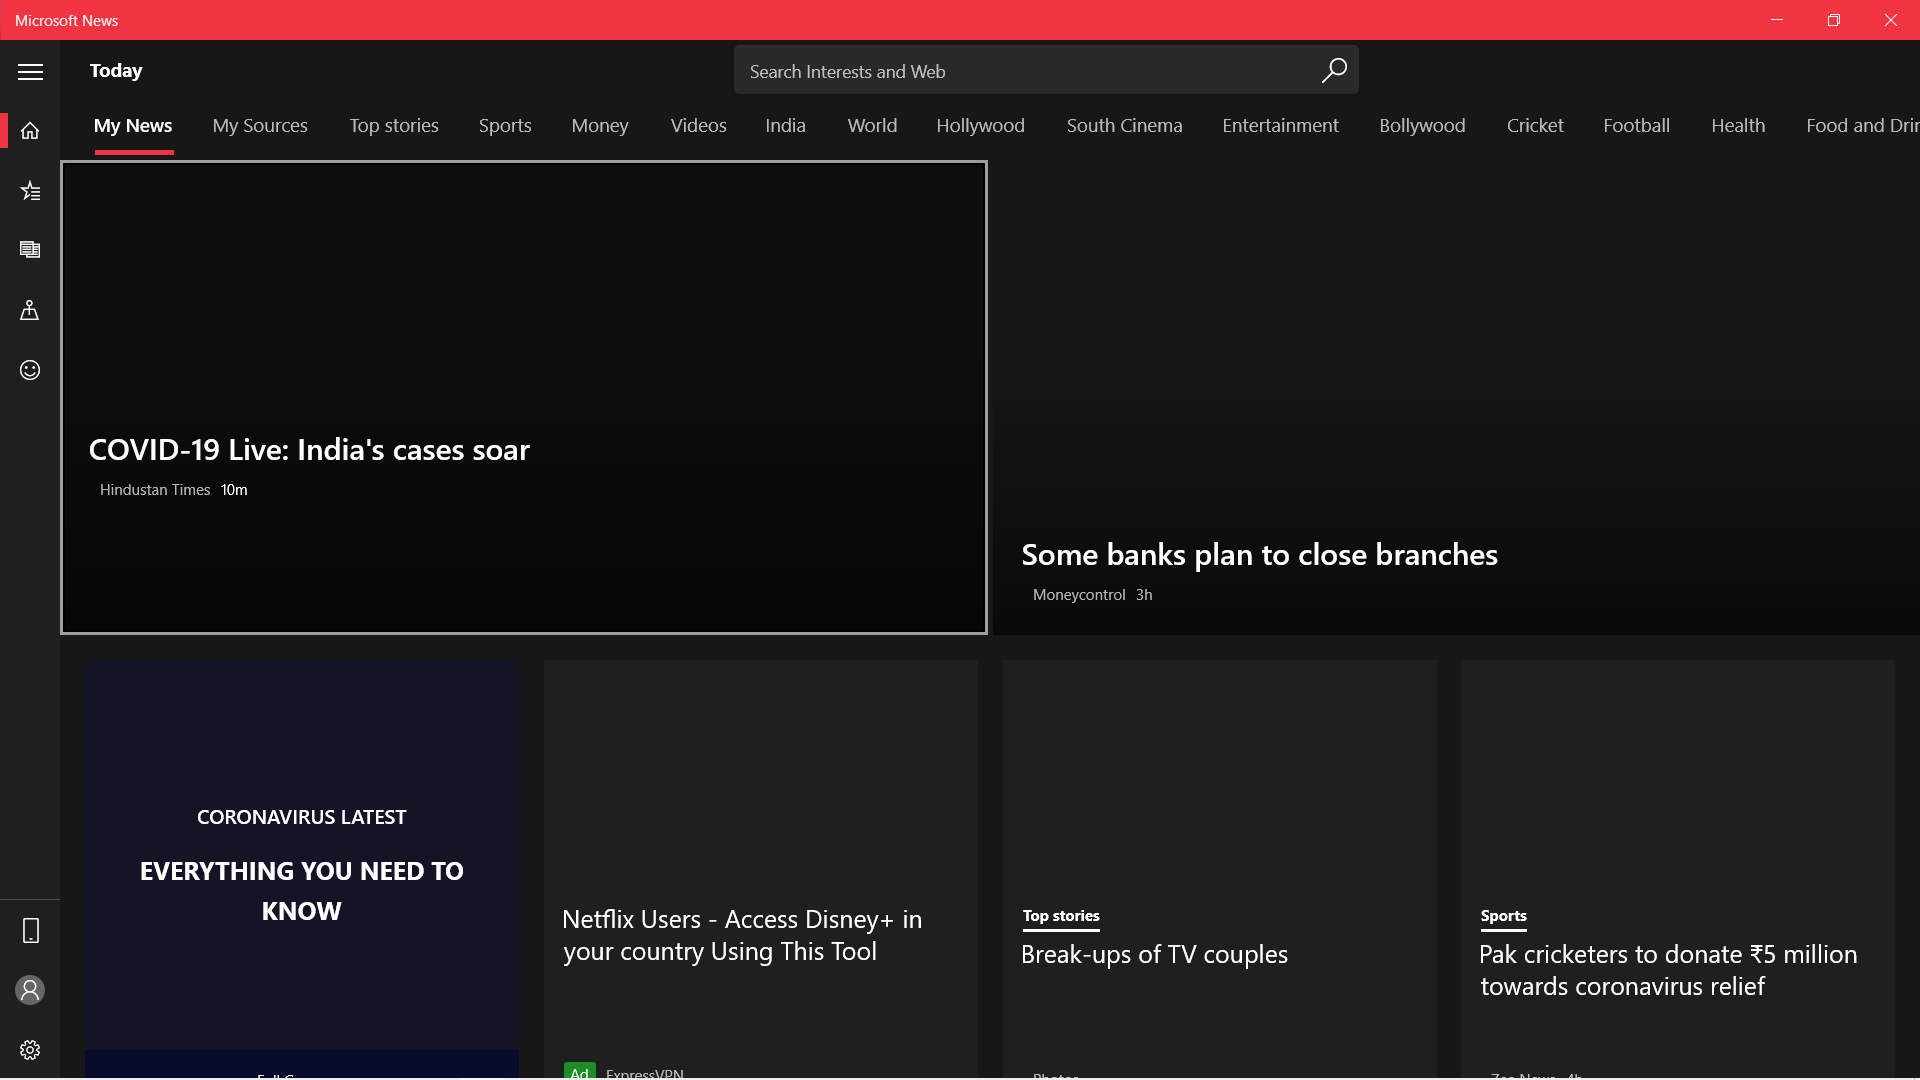Screen dimensions: 1920x1080
Task: Open the Health section tab
Action: 1738,125
